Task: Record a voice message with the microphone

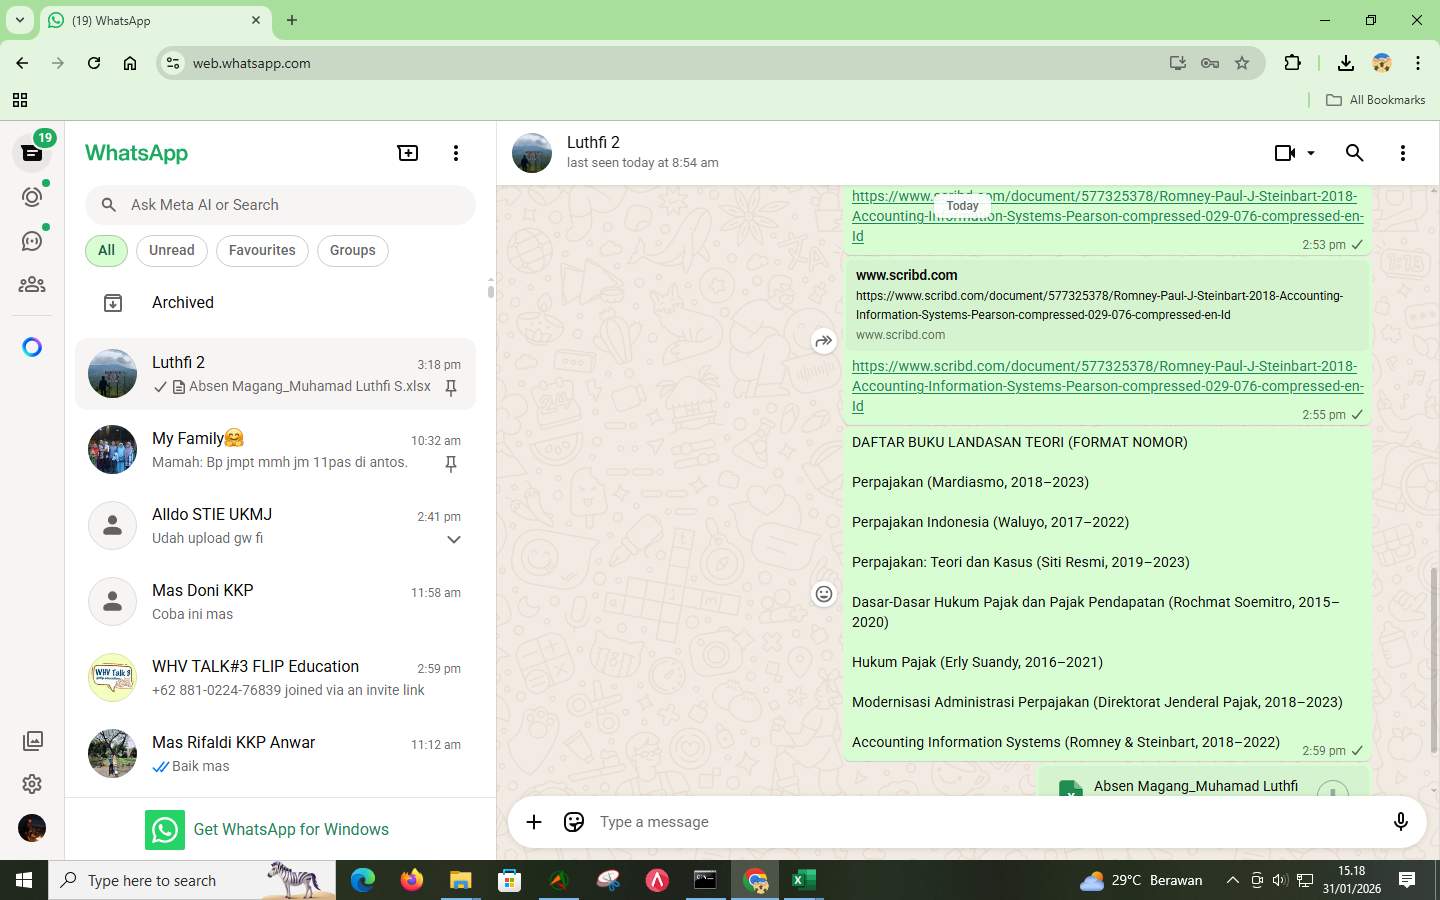Action: coord(1400,821)
